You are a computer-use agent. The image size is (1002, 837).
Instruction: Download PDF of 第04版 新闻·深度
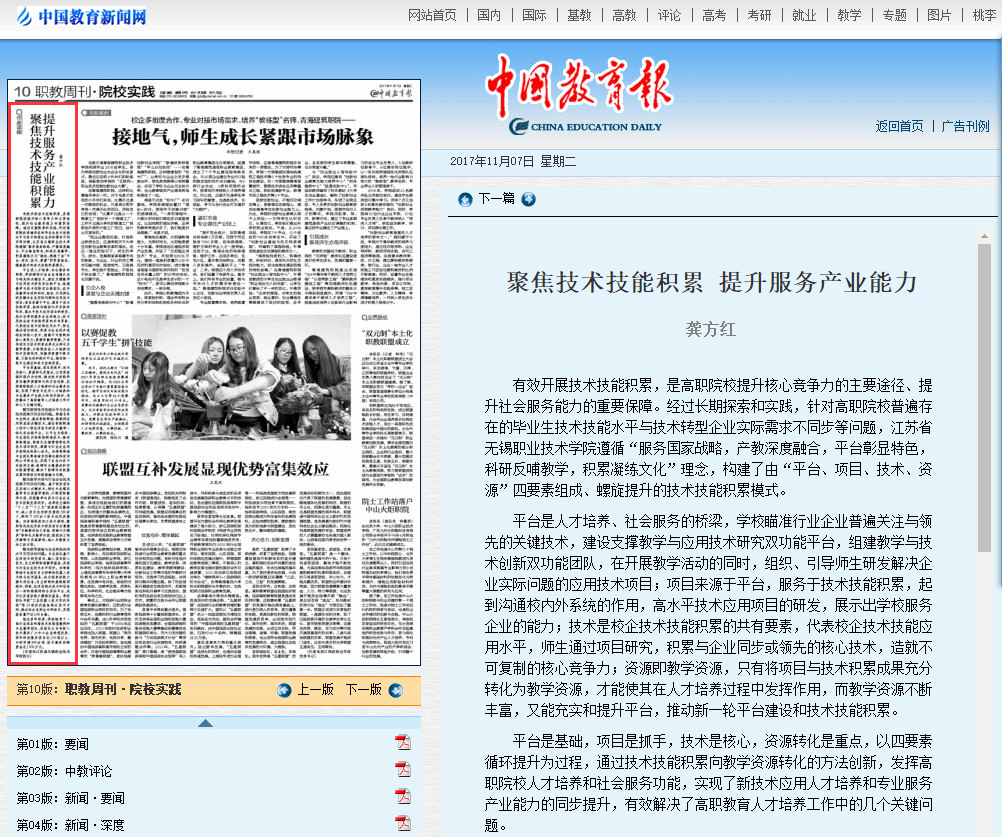tap(403, 824)
